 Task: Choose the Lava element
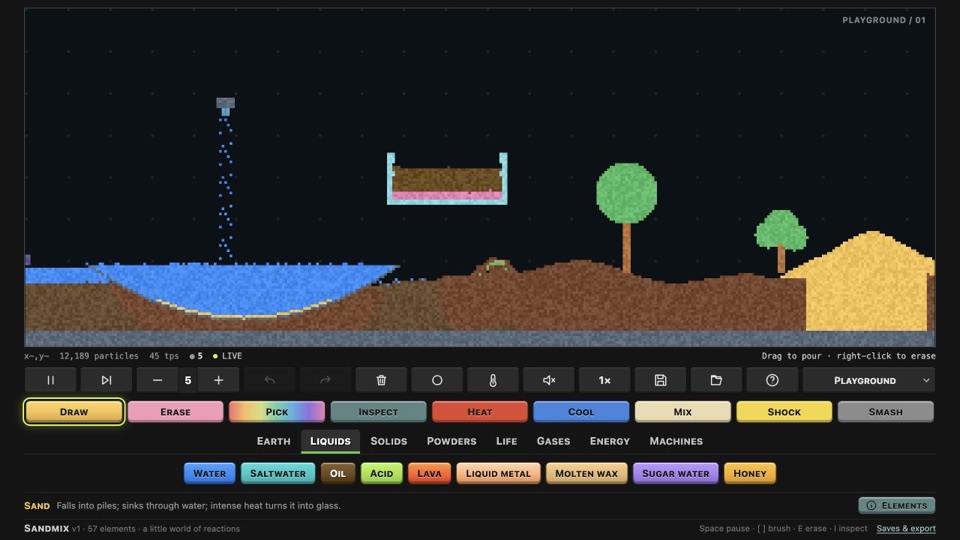point(429,473)
